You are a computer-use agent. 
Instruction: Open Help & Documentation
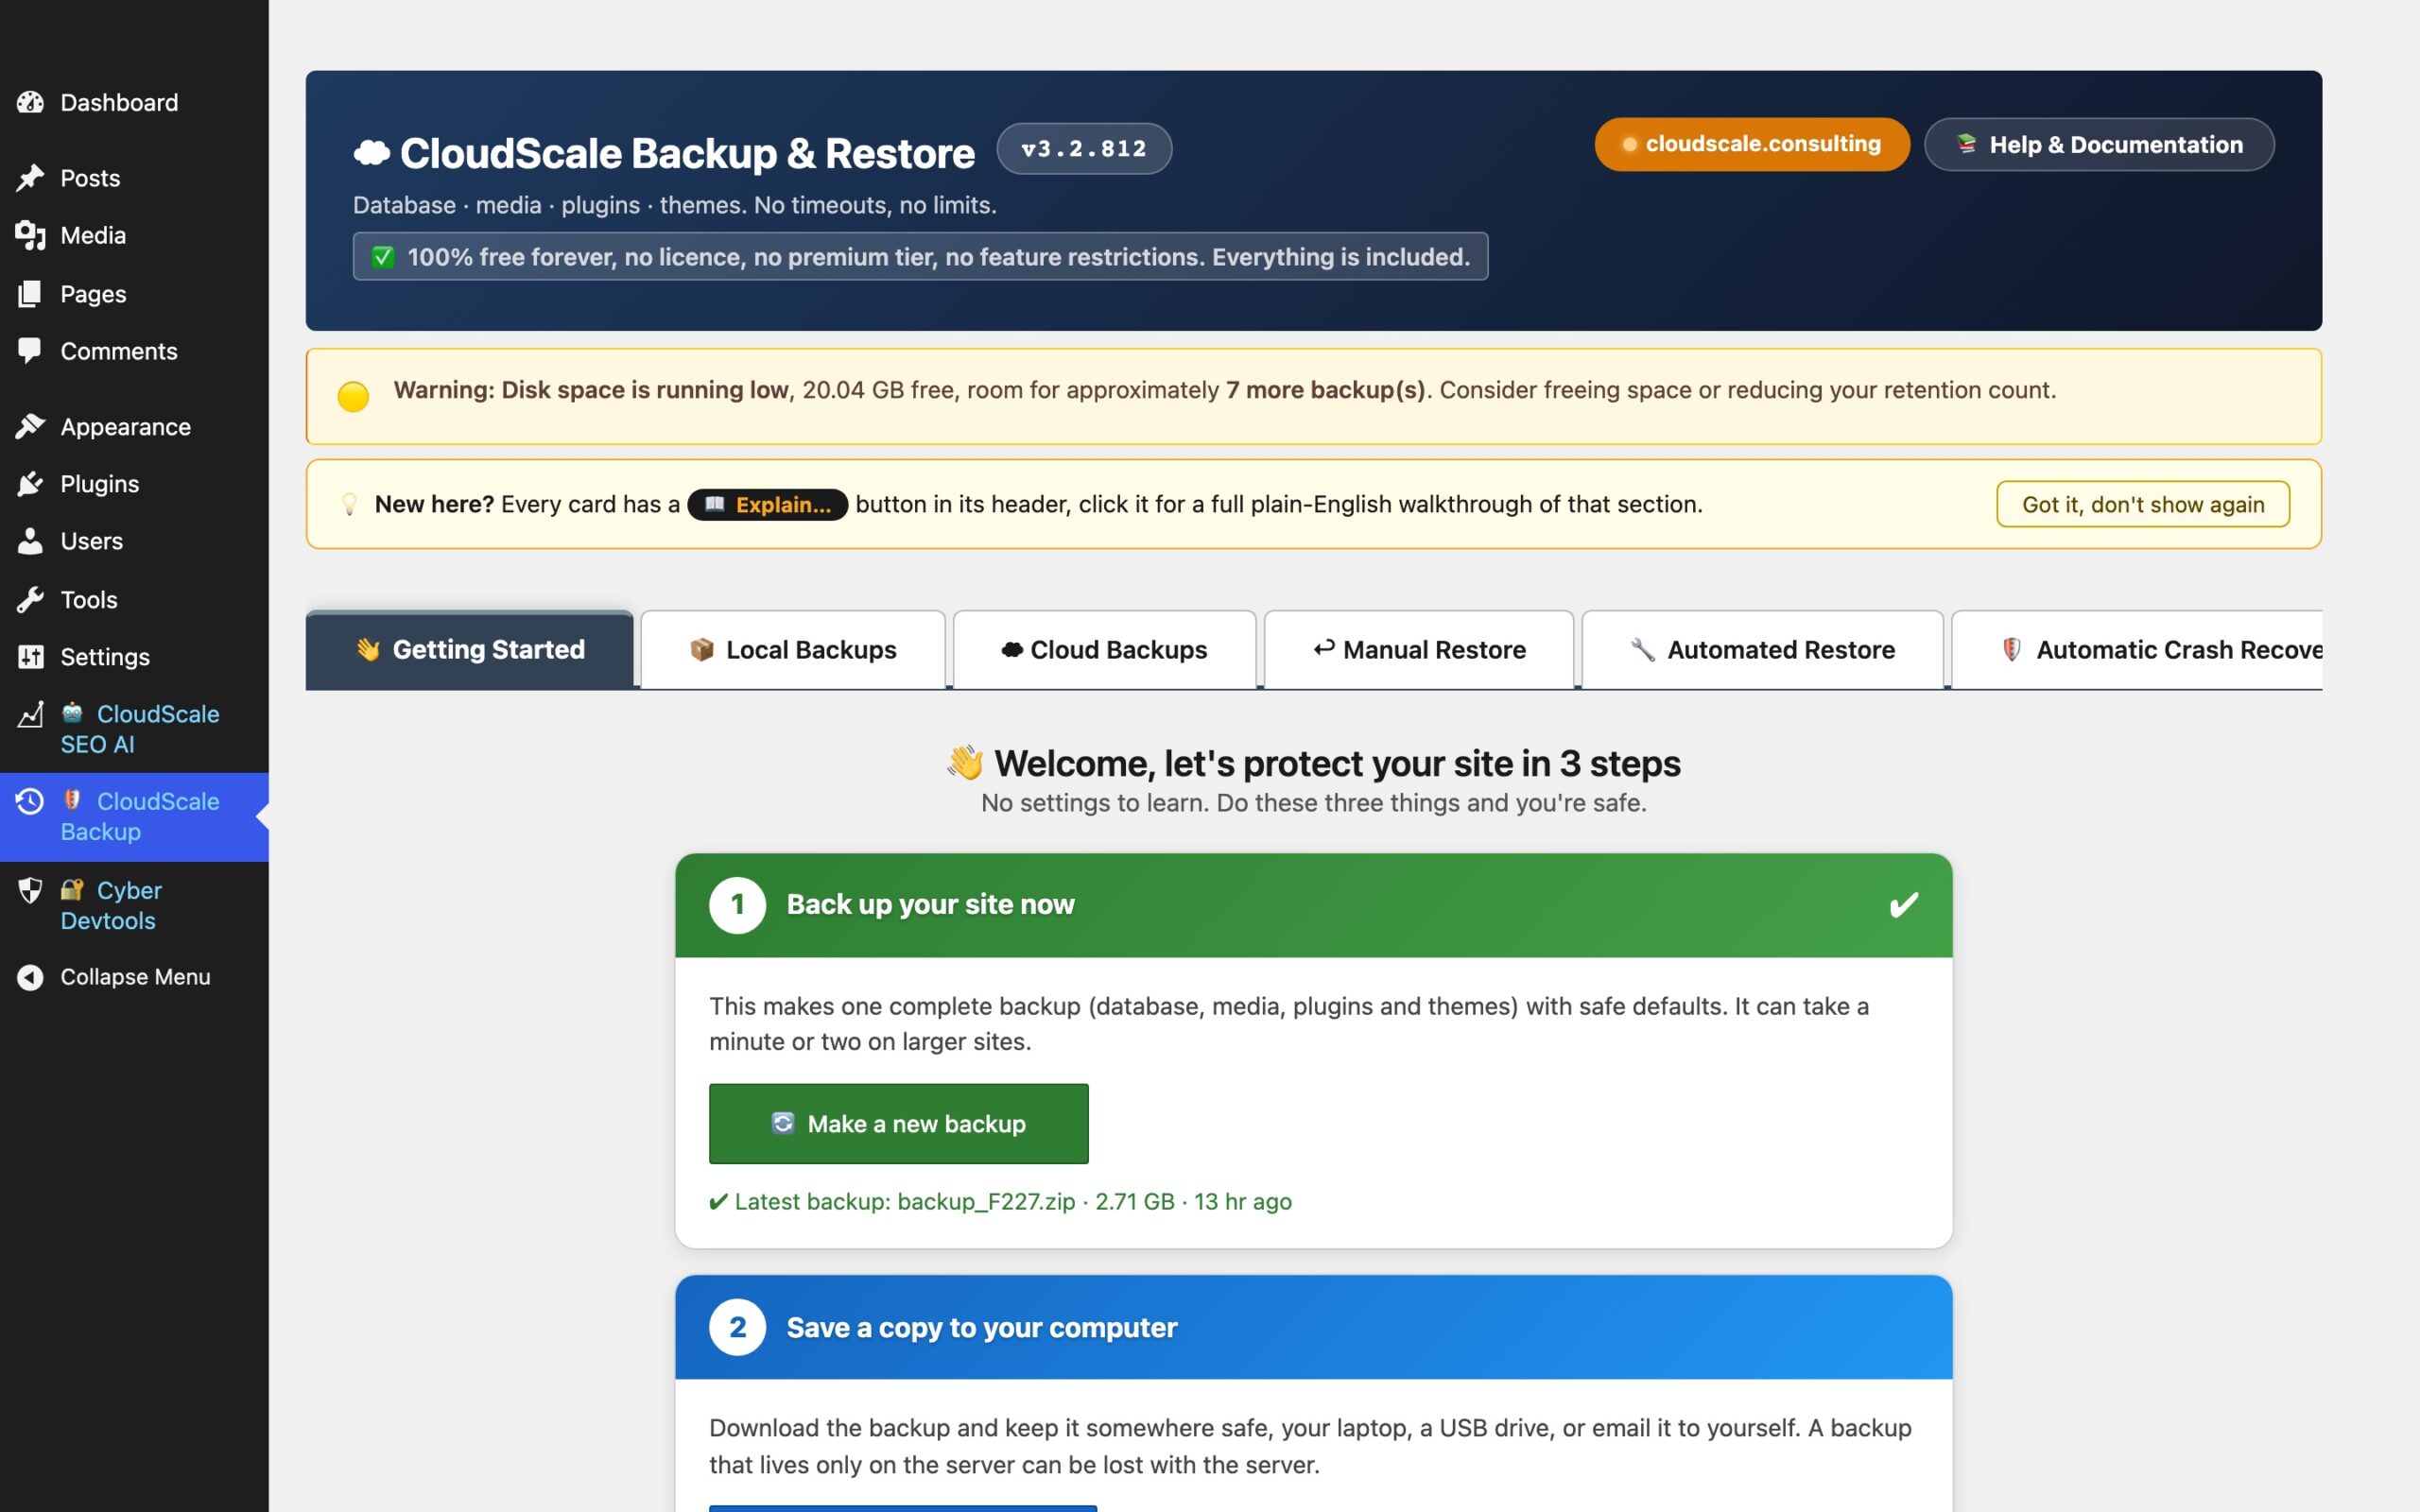click(2099, 145)
